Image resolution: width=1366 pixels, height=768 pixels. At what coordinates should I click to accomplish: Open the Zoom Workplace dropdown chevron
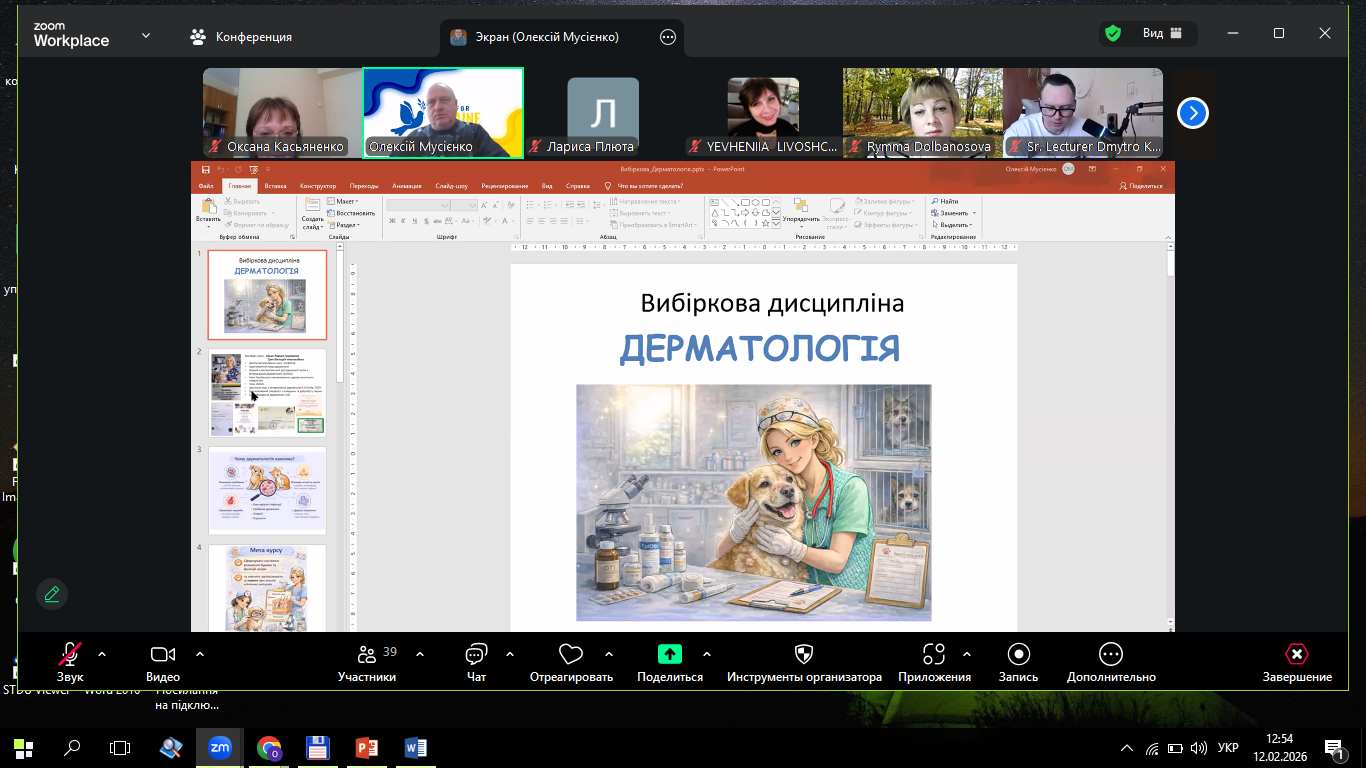point(146,36)
